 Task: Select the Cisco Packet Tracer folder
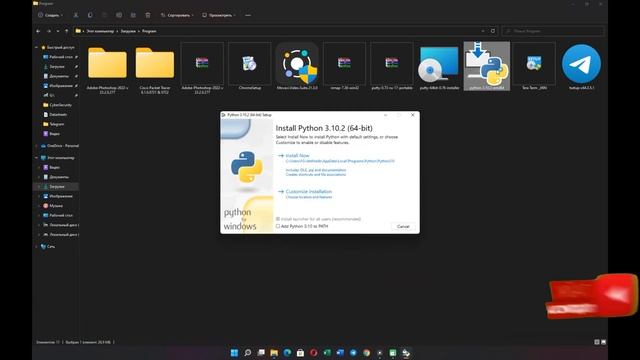[x=154, y=69]
